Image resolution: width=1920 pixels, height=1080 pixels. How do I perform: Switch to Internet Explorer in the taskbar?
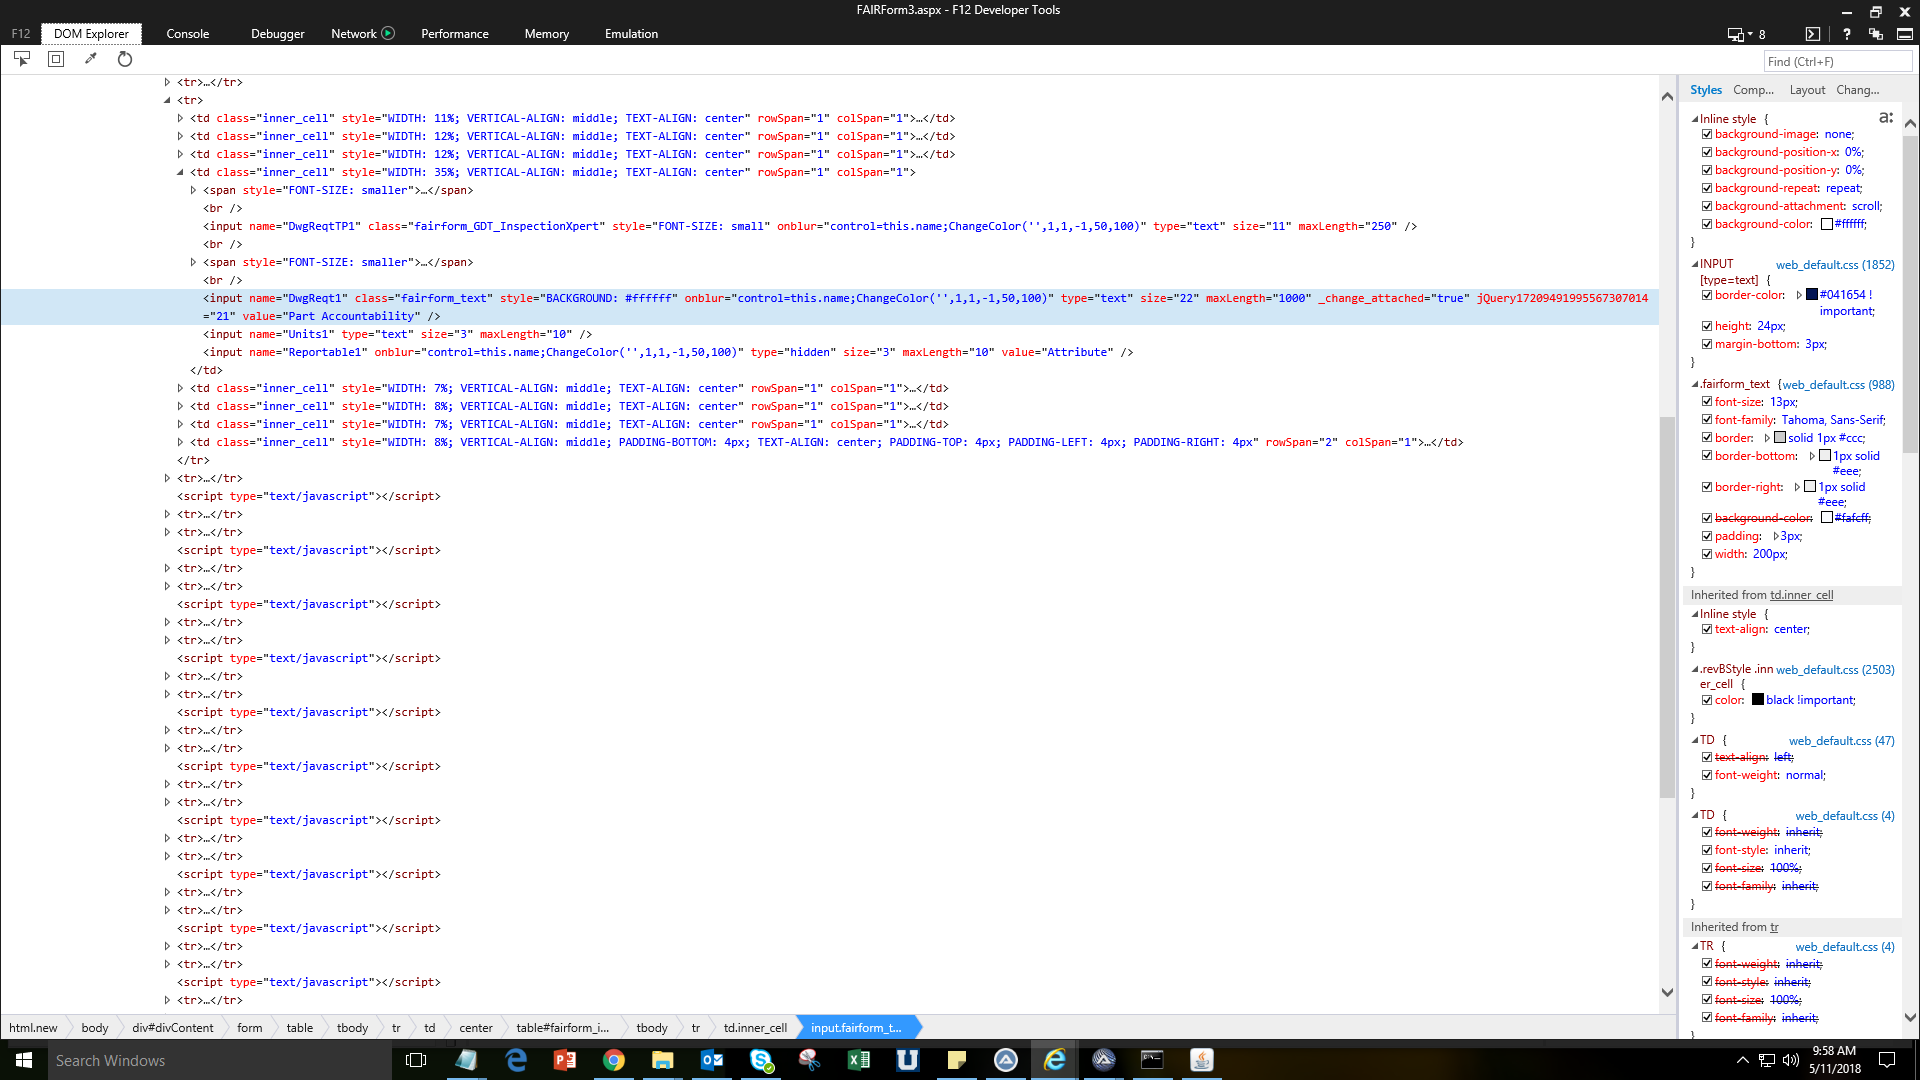pyautogui.click(x=1055, y=1060)
